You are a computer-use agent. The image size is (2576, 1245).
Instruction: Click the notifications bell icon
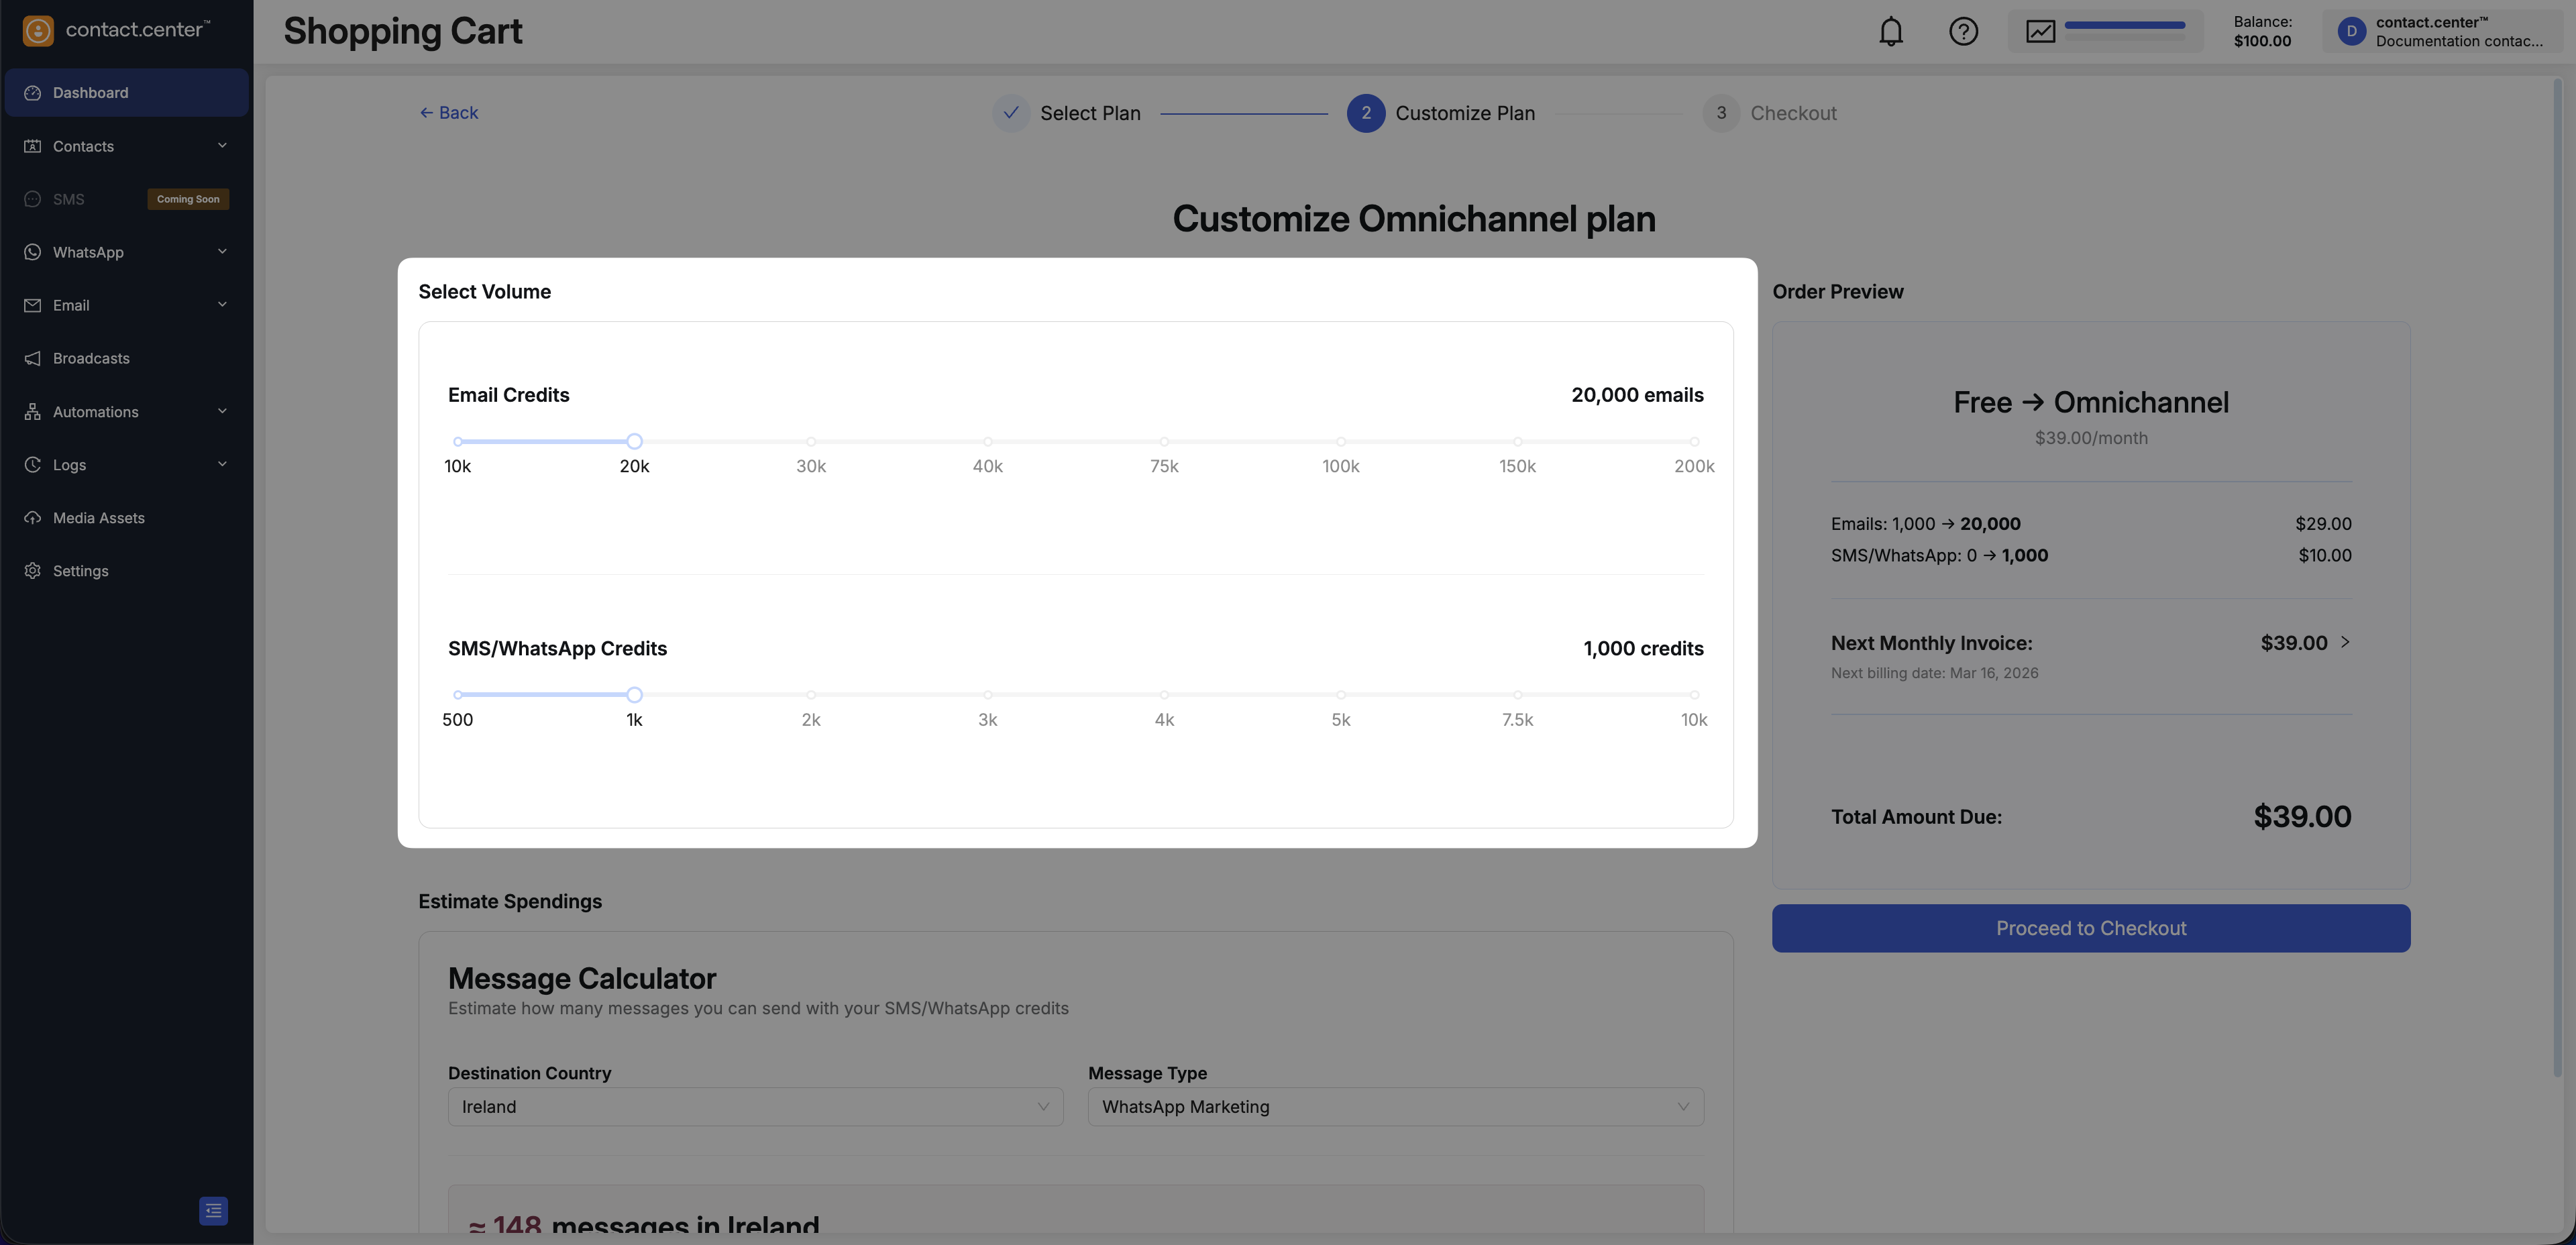coord(1890,32)
